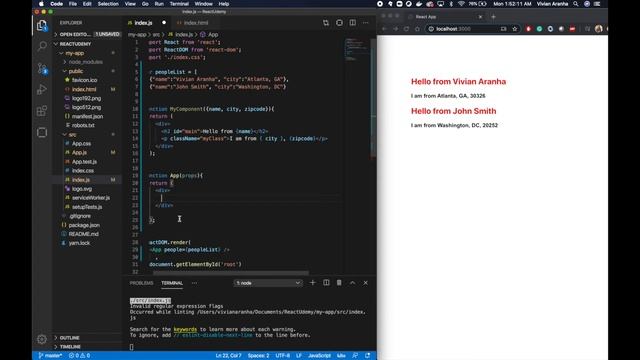Create a new terminal with the plus icon

point(312,282)
